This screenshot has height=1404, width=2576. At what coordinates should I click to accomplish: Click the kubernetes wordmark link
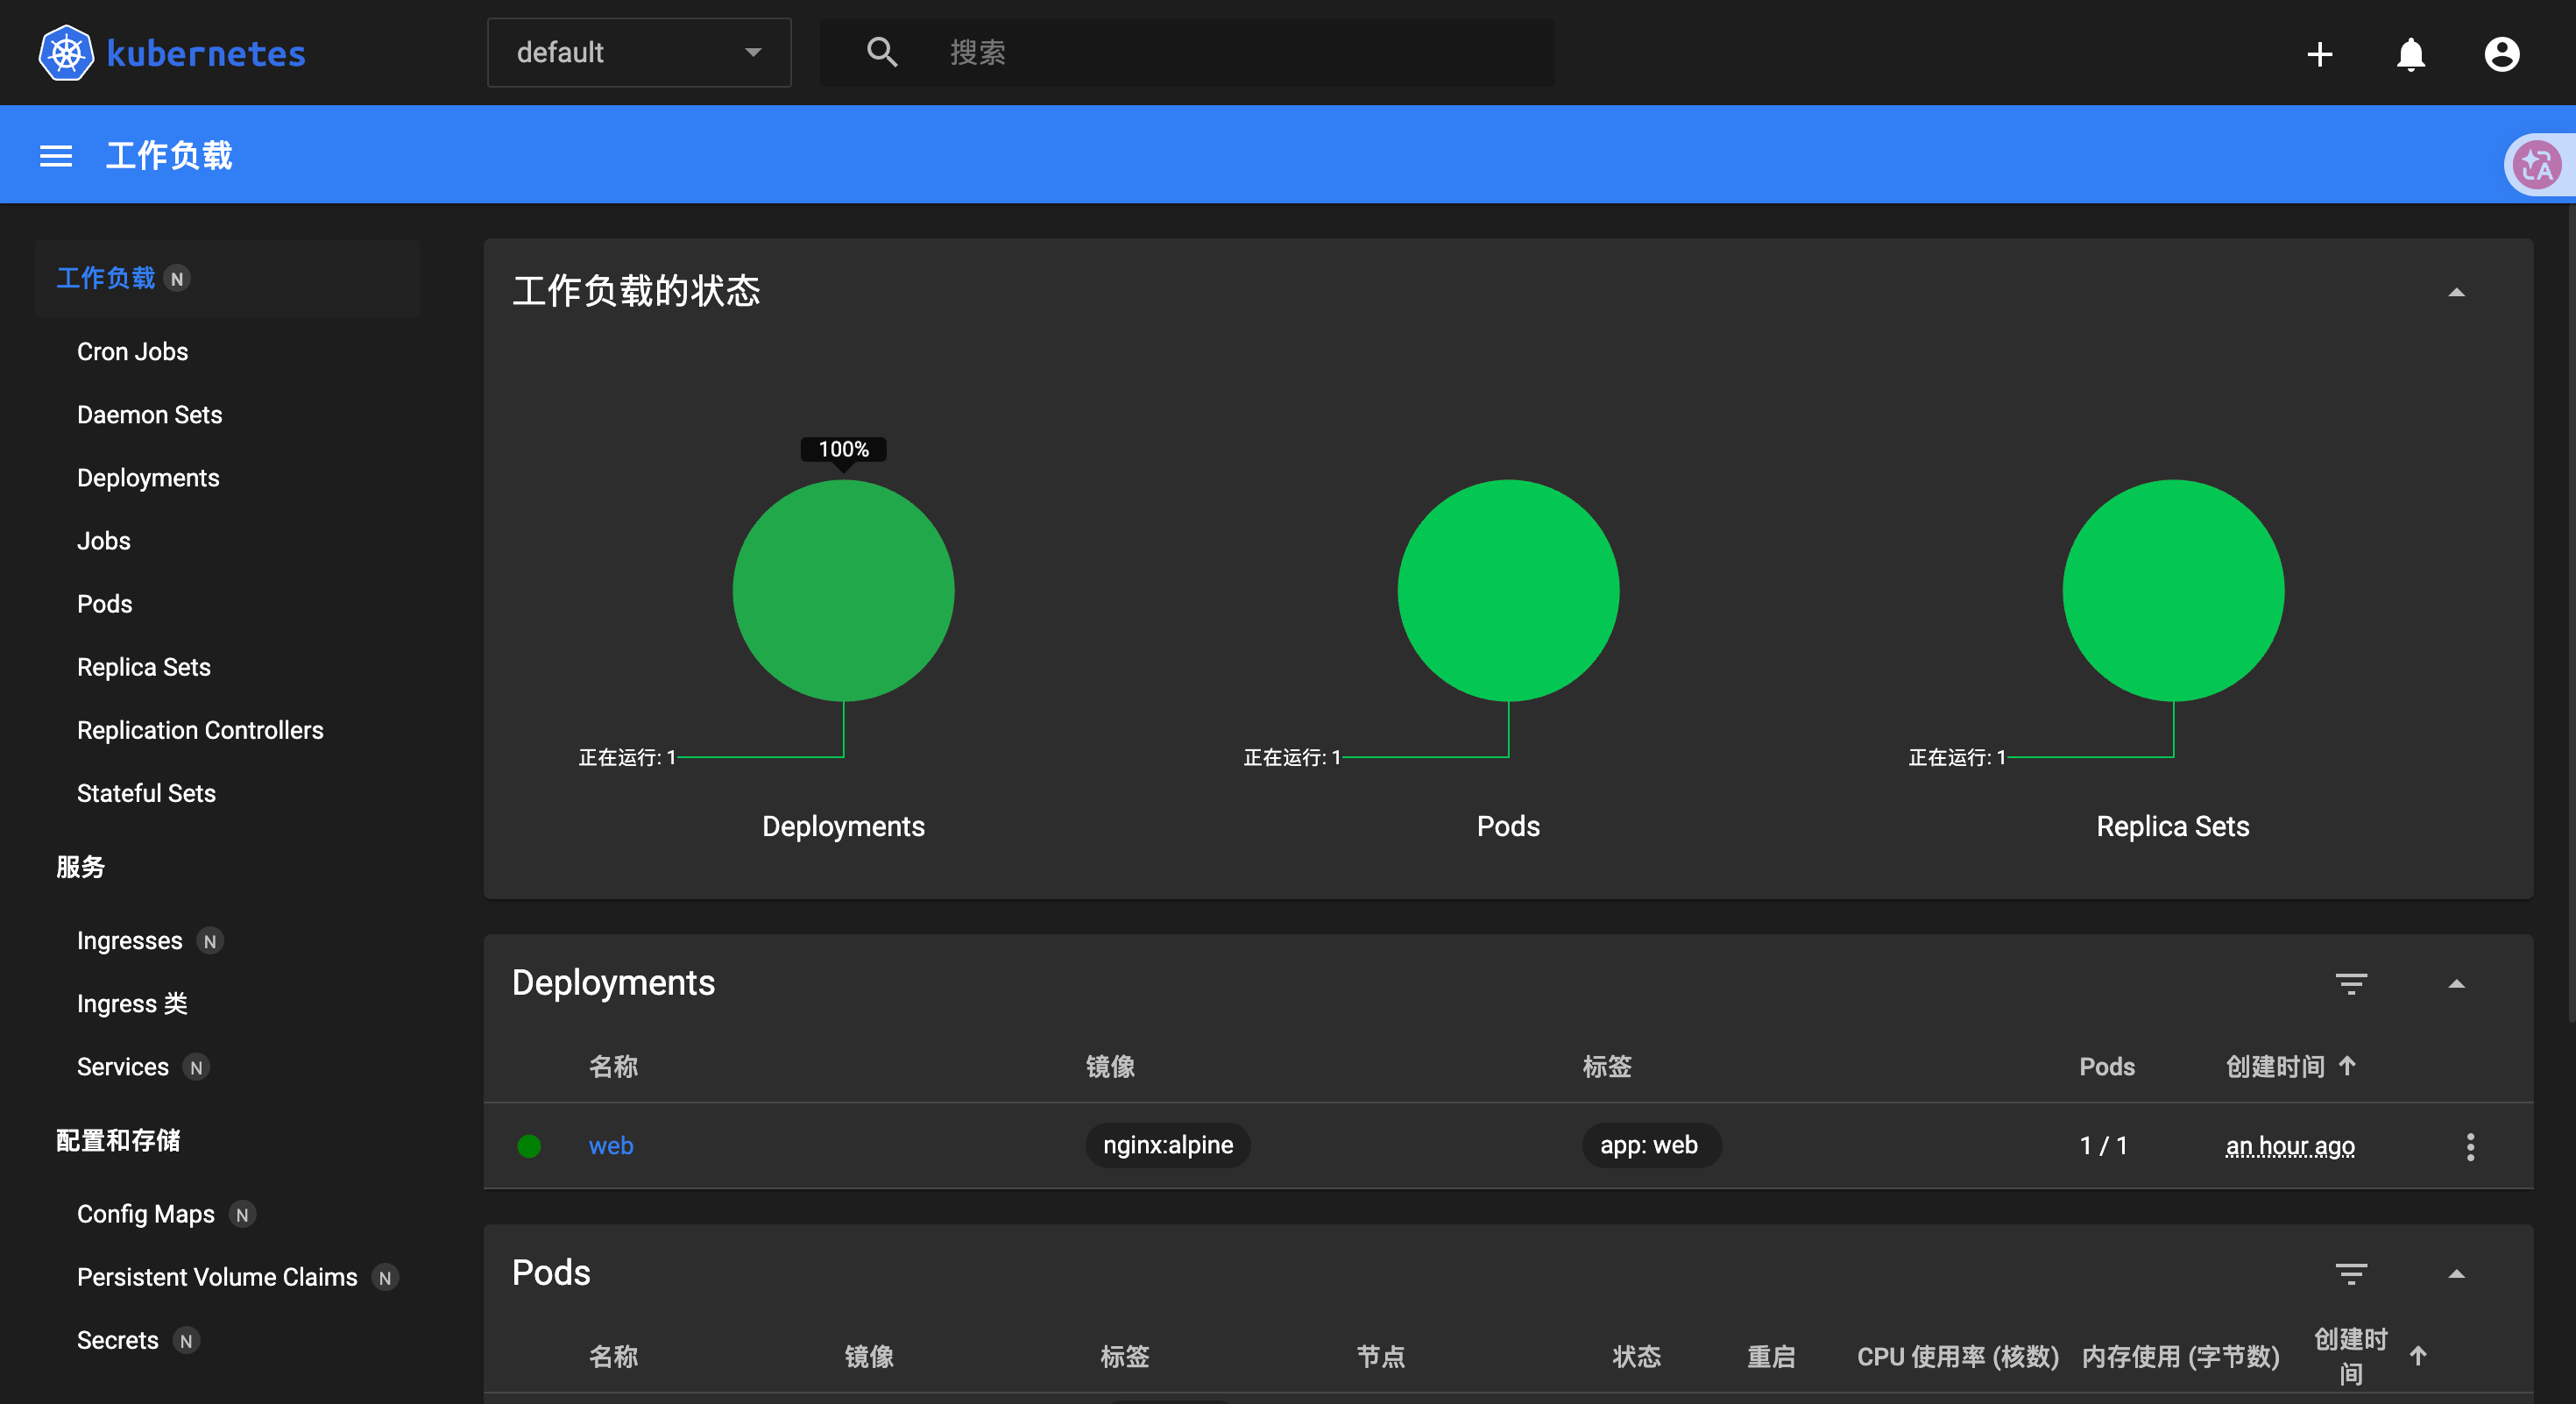point(206,54)
